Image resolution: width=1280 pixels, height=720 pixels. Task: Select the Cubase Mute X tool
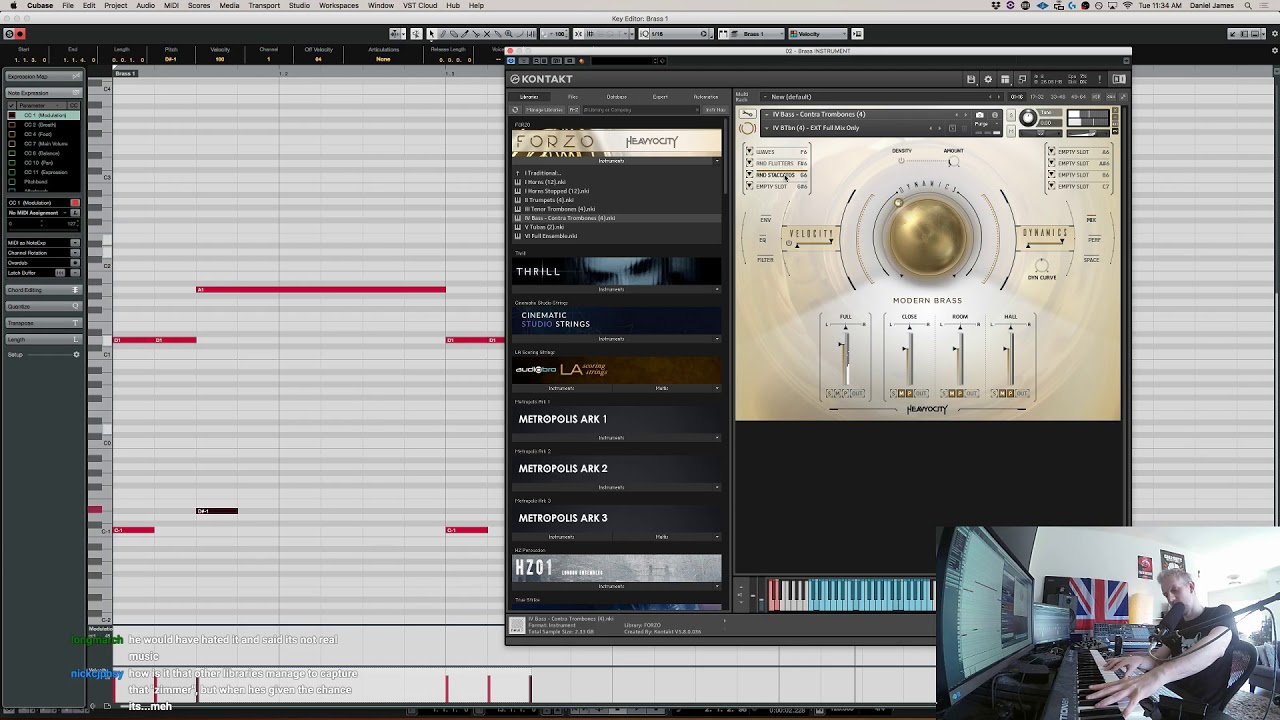point(487,34)
